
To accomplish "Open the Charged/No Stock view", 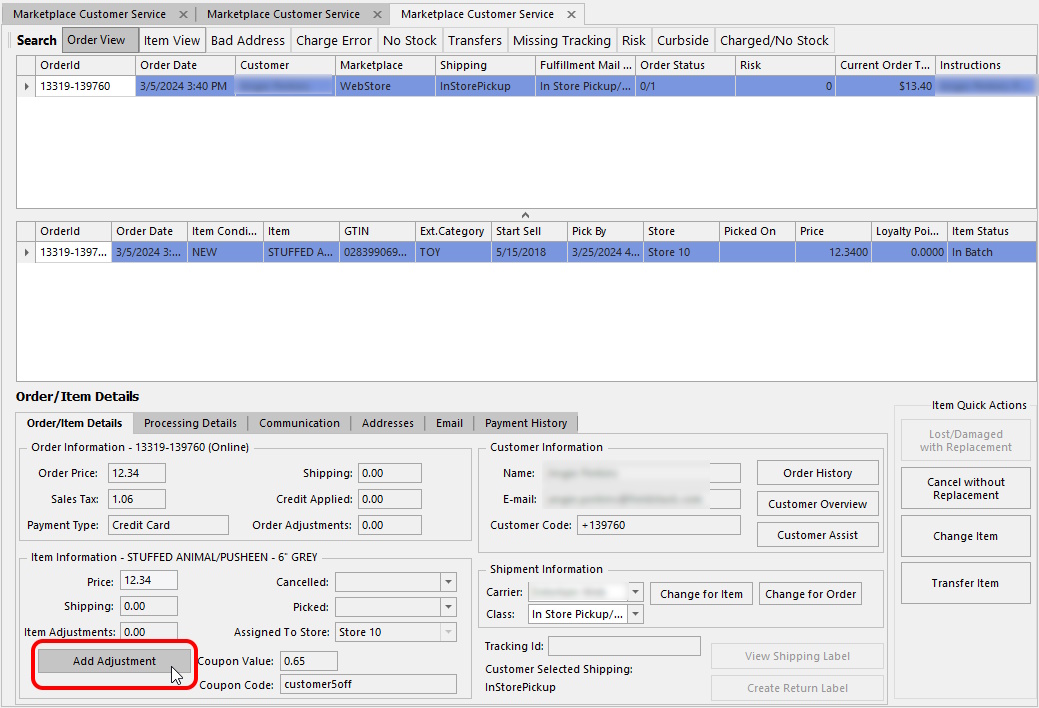I will [775, 40].
